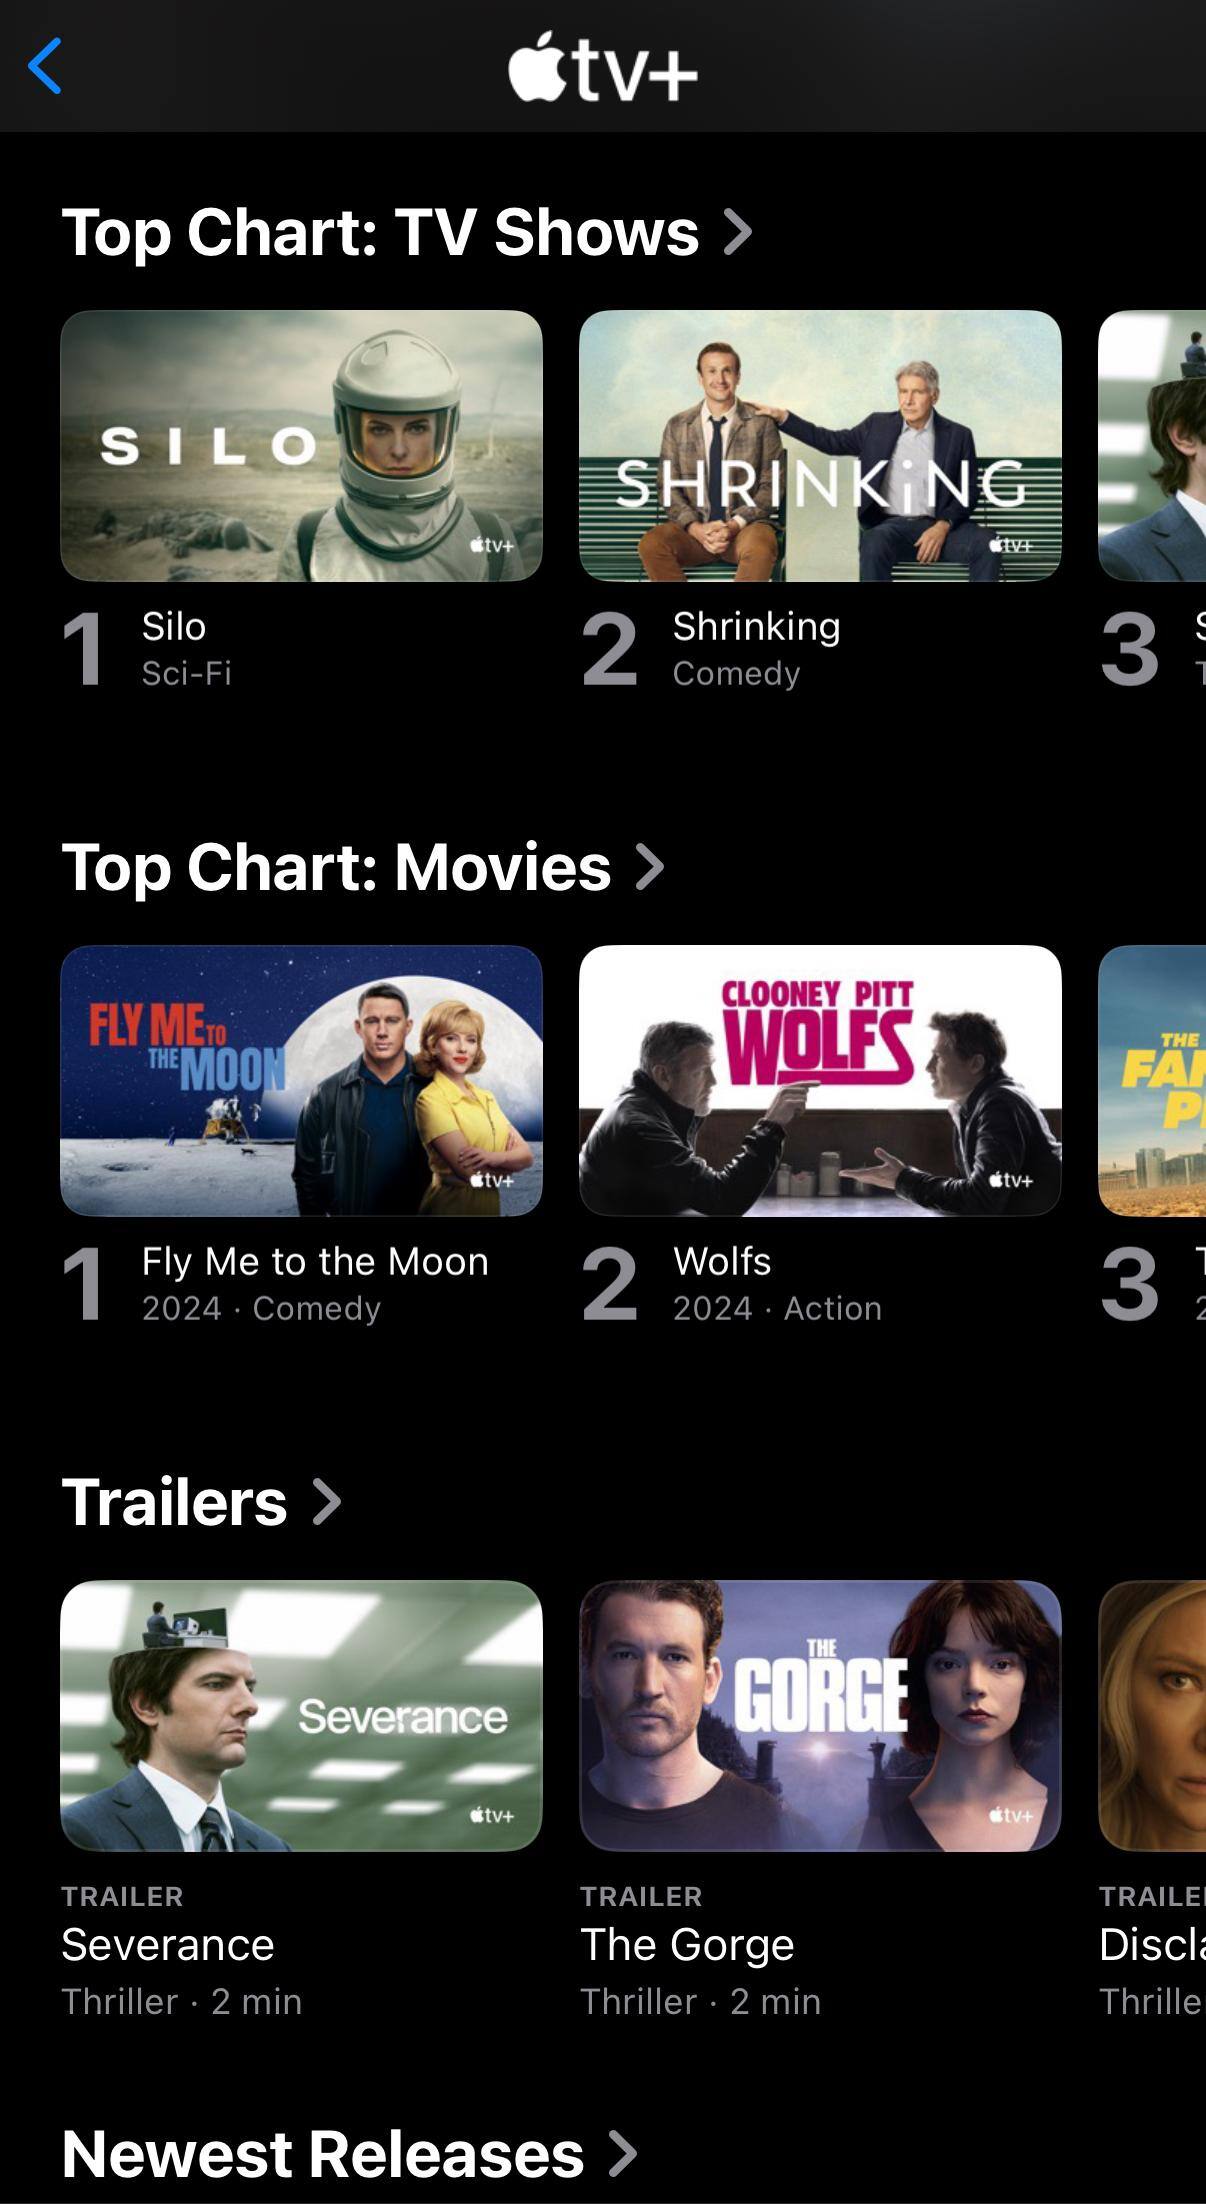Open the partially visible third TV show poster
The image size is (1206, 2204).
click(1152, 446)
